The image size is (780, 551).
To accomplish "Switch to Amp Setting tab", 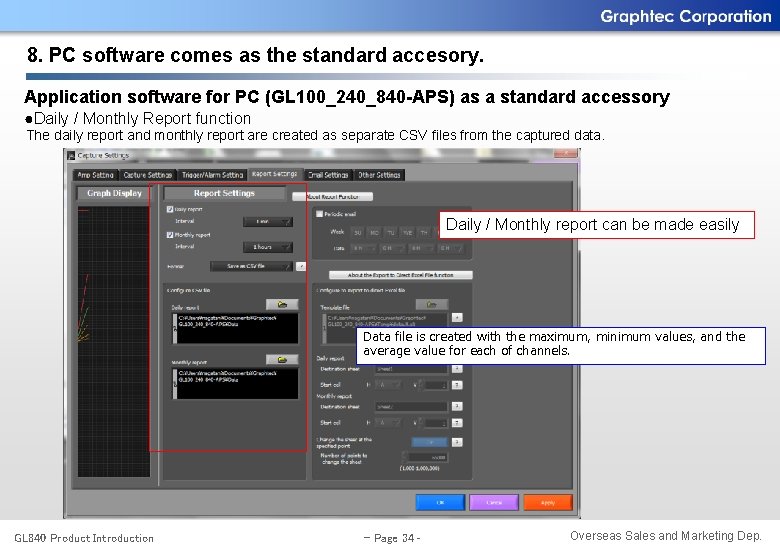I will (x=96, y=175).
